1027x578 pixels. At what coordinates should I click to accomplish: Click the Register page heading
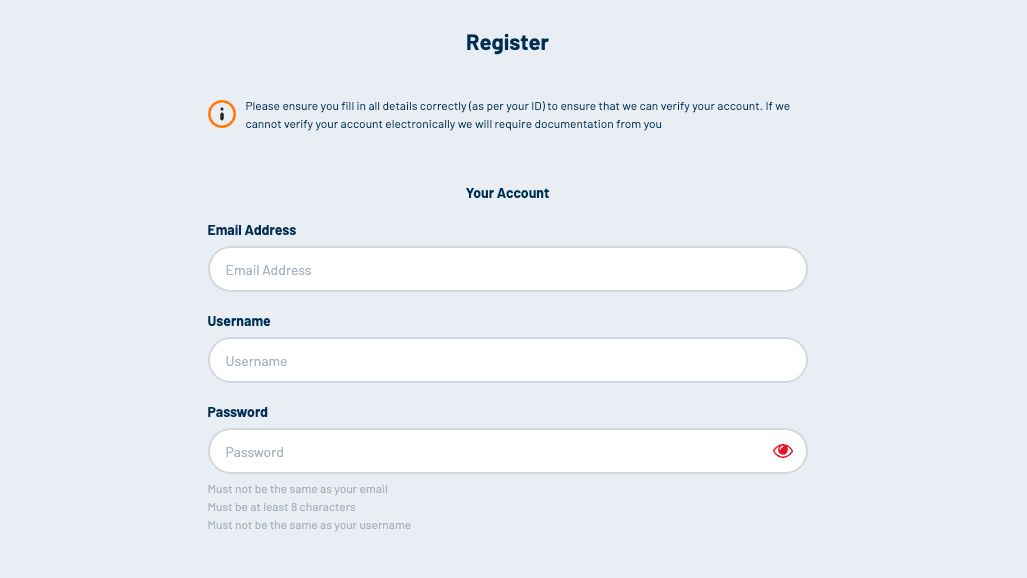pyautogui.click(x=507, y=42)
